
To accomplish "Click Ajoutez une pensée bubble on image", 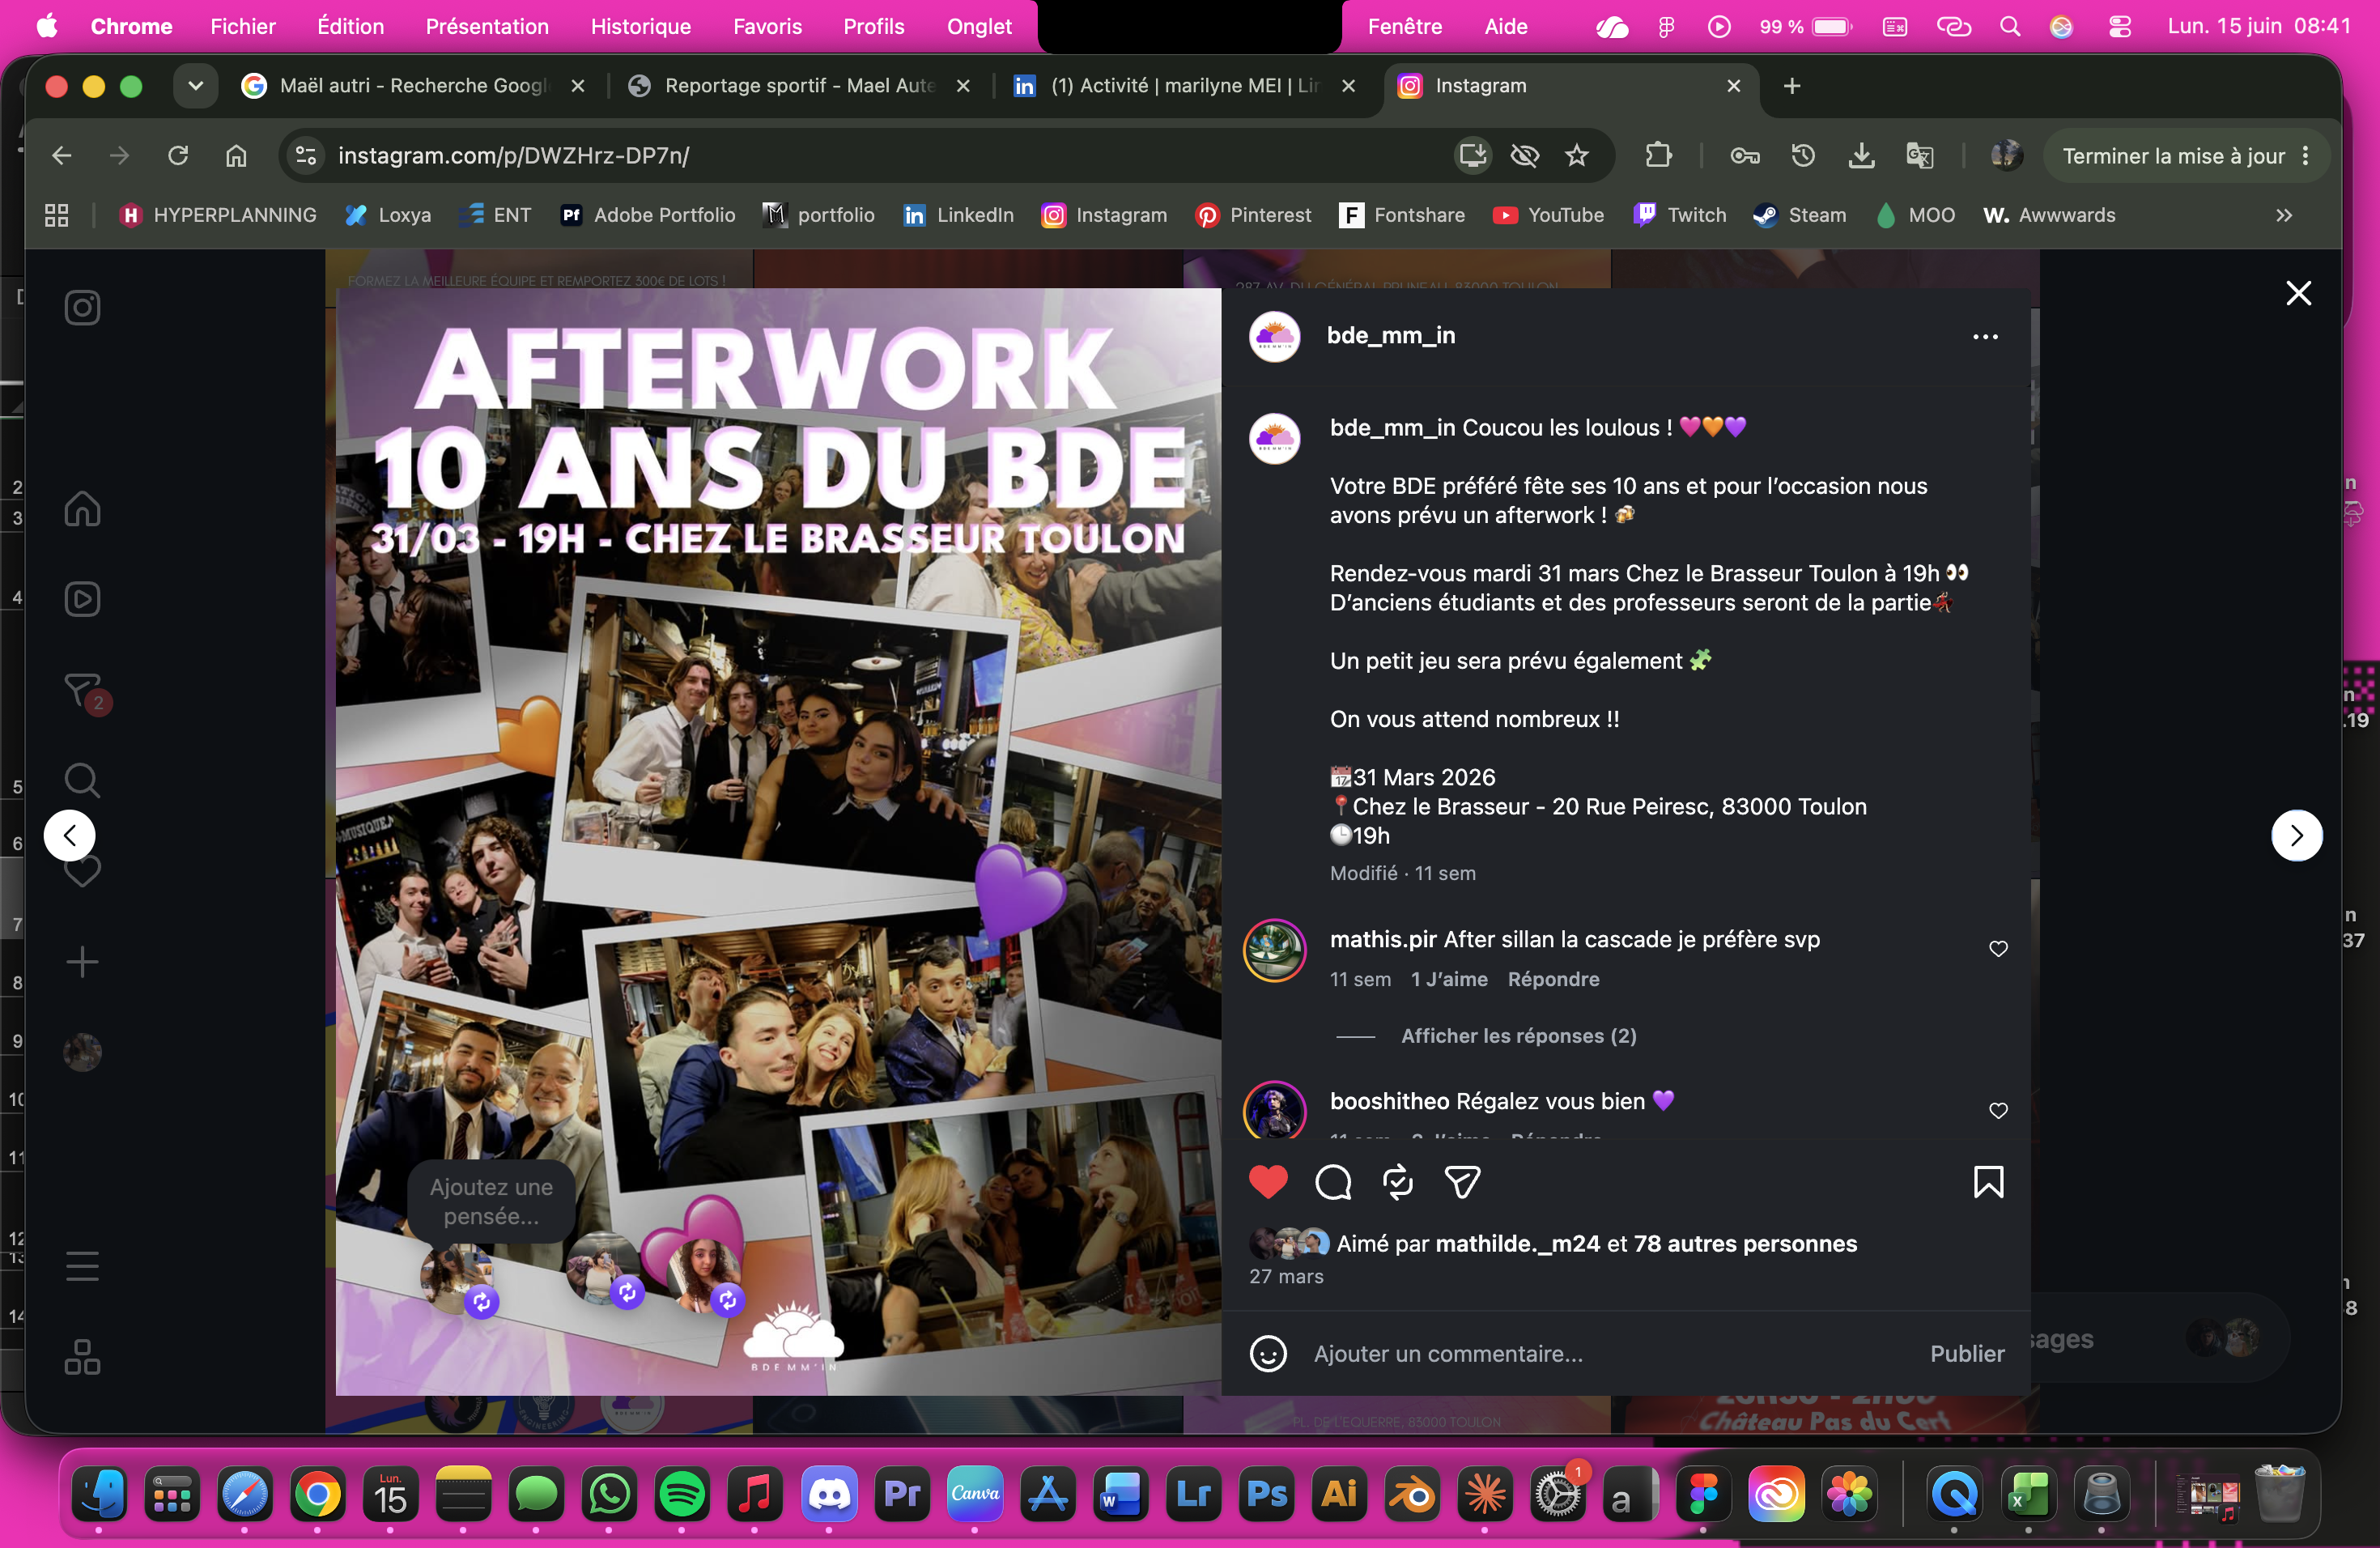I will pyautogui.click(x=491, y=1201).
